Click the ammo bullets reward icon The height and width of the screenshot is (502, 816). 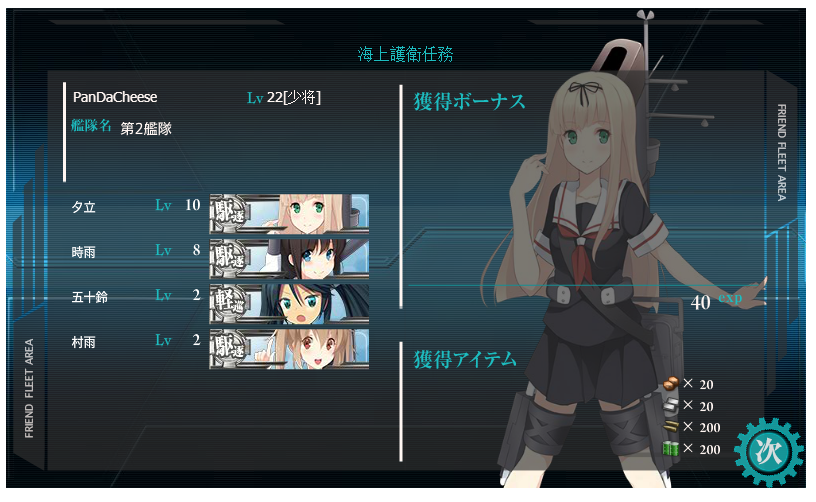(x=670, y=427)
